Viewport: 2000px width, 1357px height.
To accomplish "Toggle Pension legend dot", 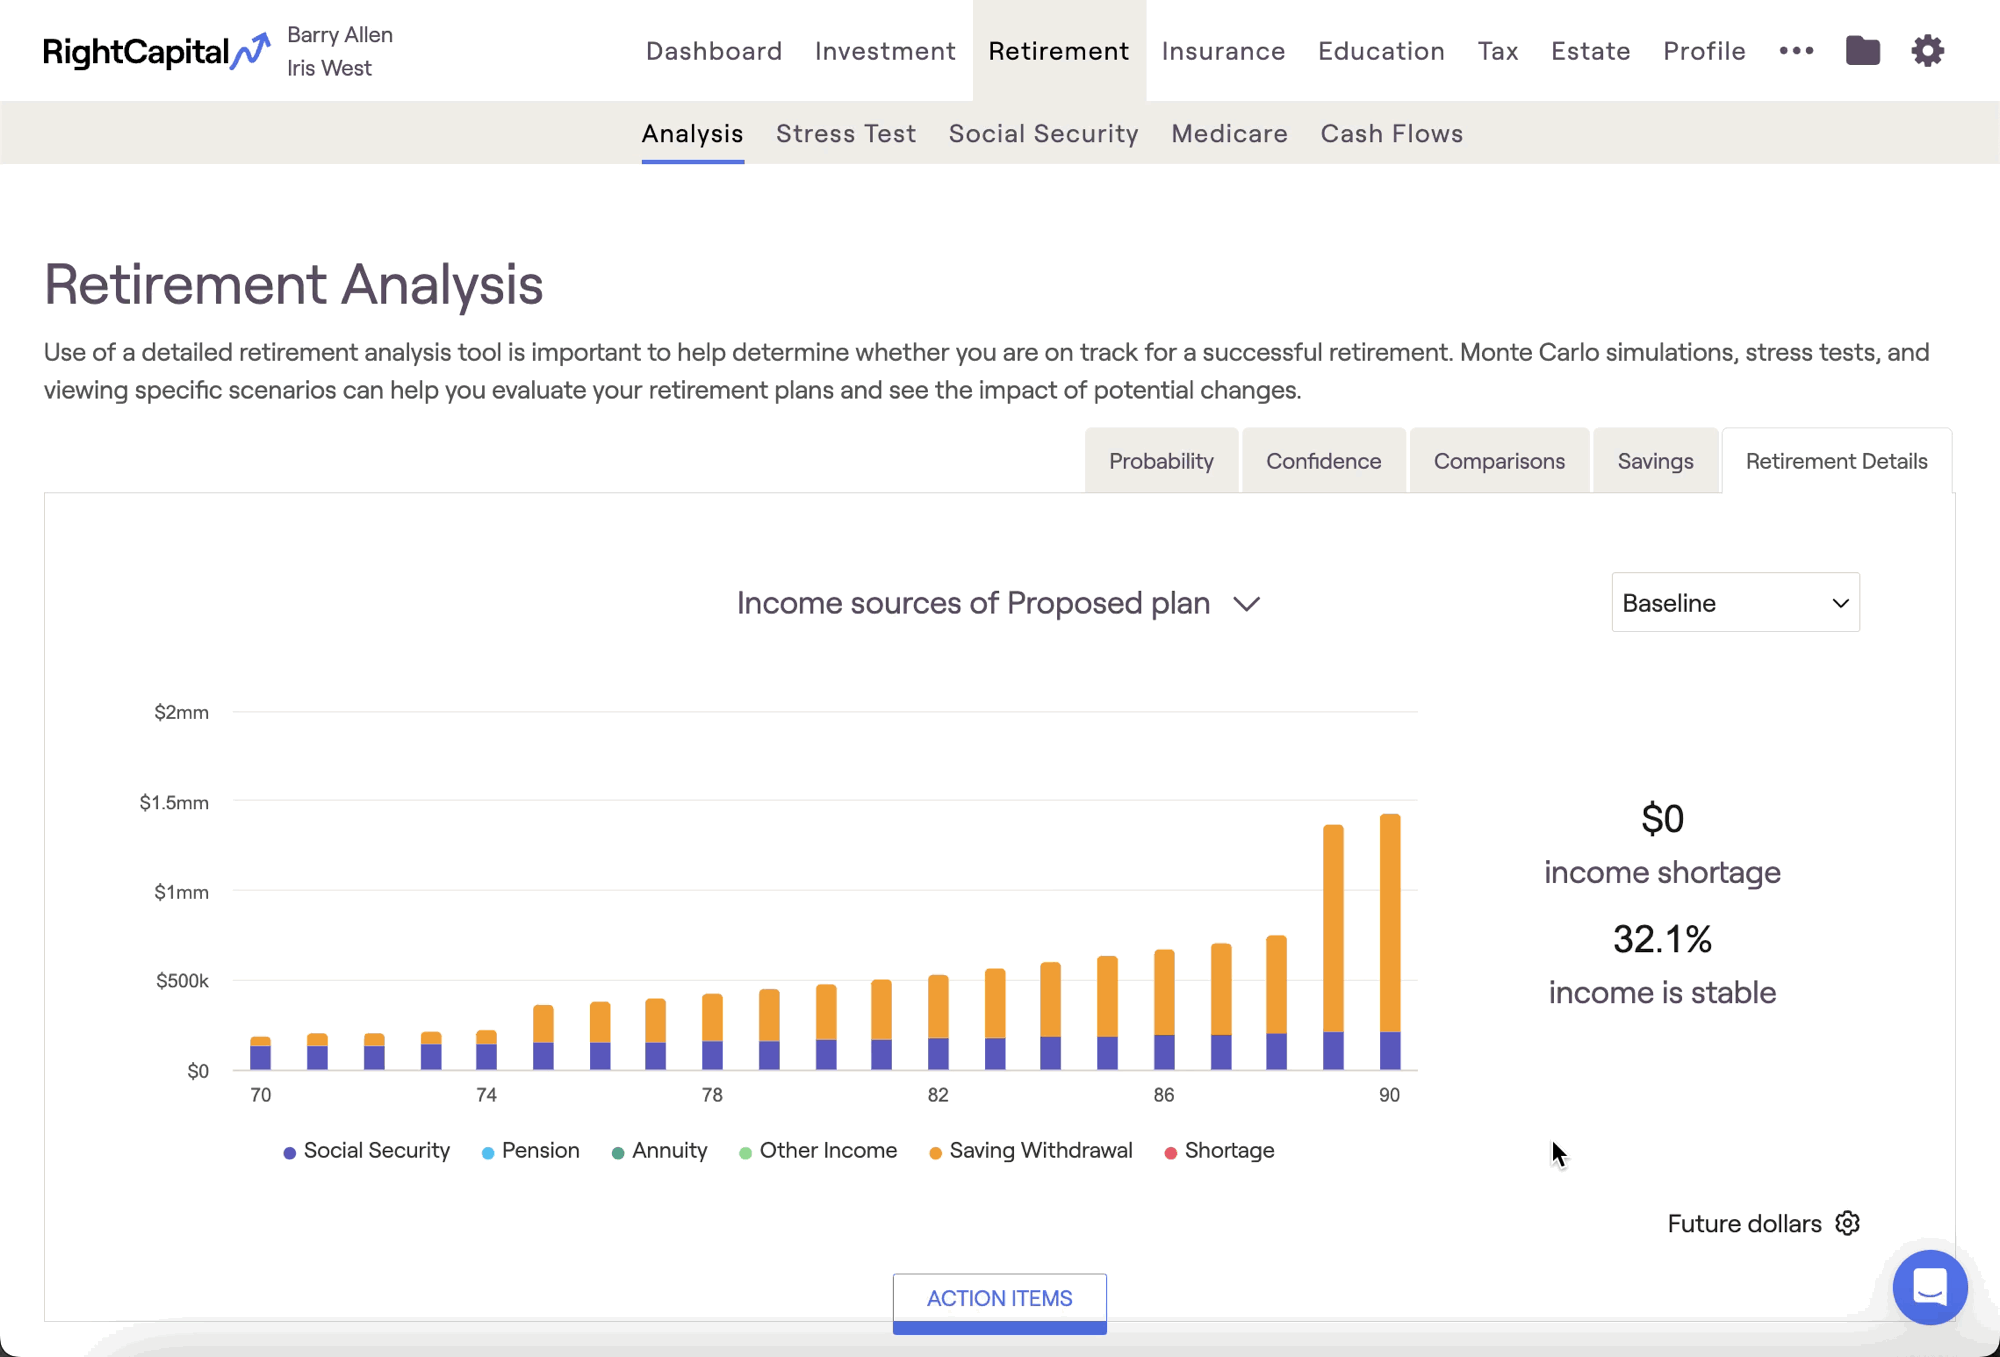I will 488,1153.
